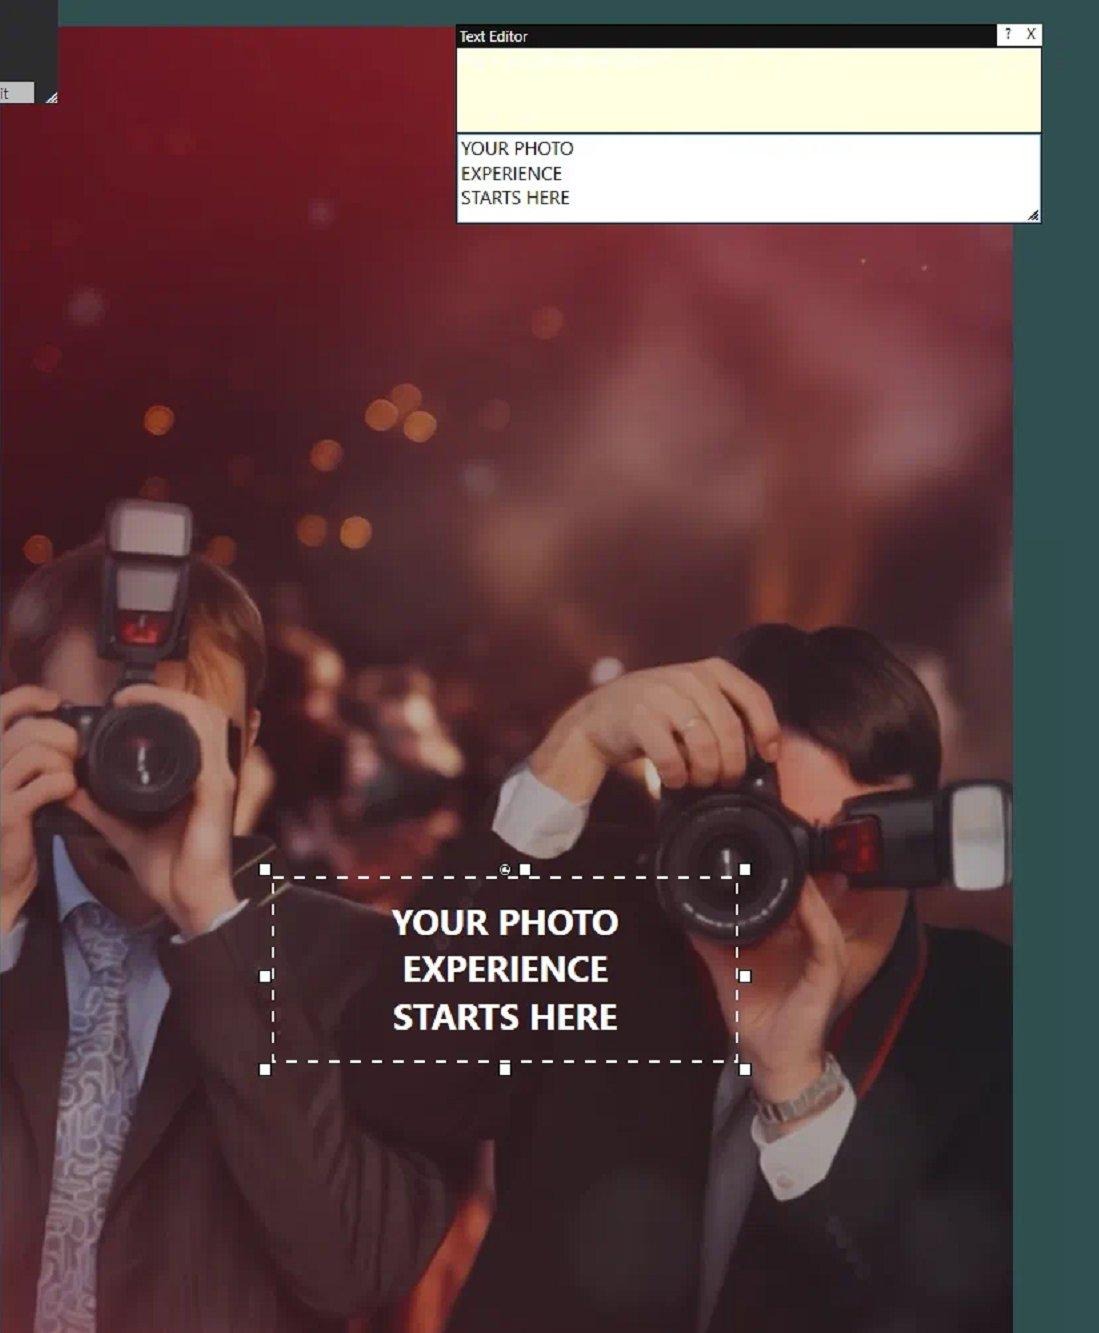Place cursor on "EXPERIENCE" line in Text Editor
This screenshot has width=1099, height=1333.
click(511, 173)
